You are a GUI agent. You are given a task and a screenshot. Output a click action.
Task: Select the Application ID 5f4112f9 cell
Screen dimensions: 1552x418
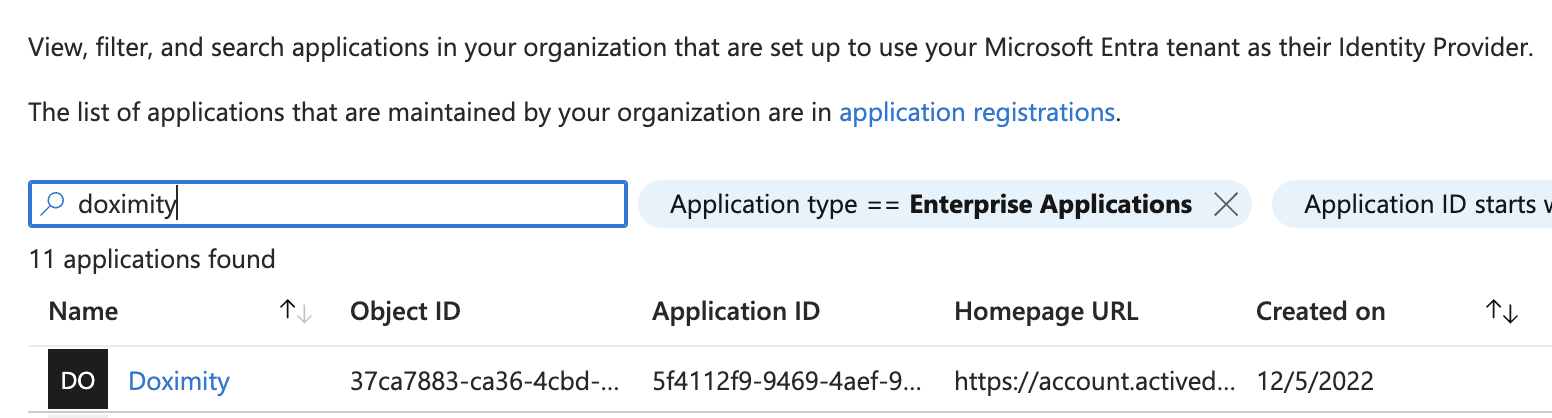[x=787, y=381]
